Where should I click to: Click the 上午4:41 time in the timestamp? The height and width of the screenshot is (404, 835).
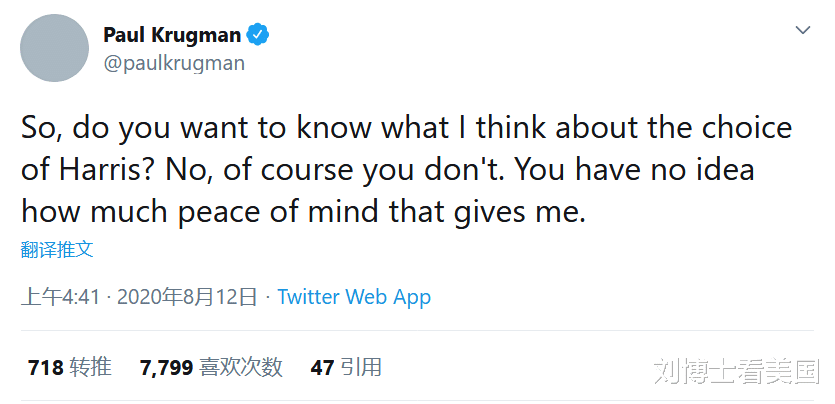(61, 297)
